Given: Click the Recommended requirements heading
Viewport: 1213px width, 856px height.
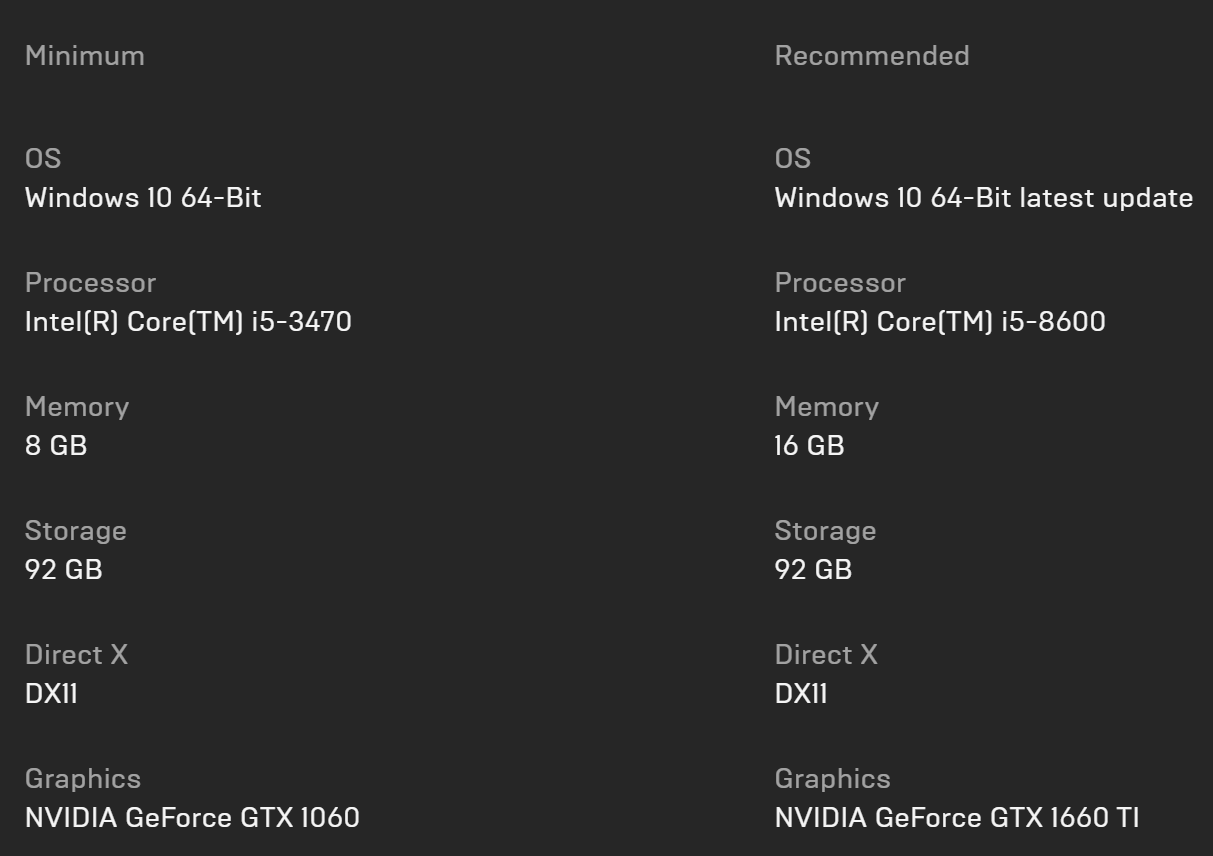Looking at the screenshot, I should [x=872, y=56].
